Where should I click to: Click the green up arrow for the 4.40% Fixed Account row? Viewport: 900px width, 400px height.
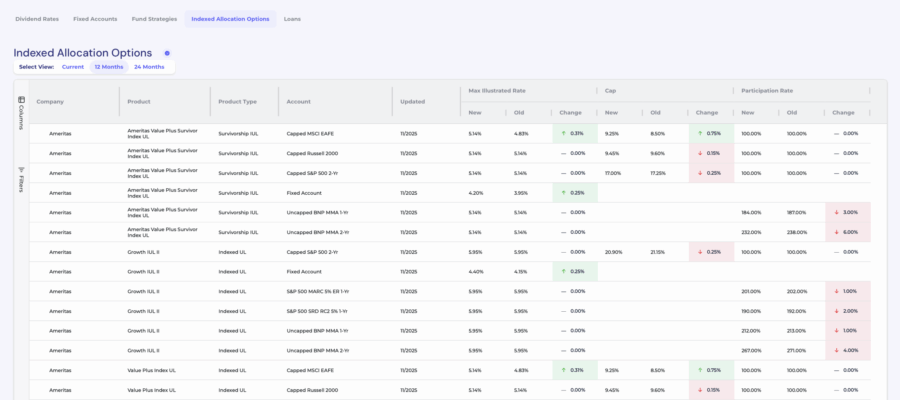point(564,271)
